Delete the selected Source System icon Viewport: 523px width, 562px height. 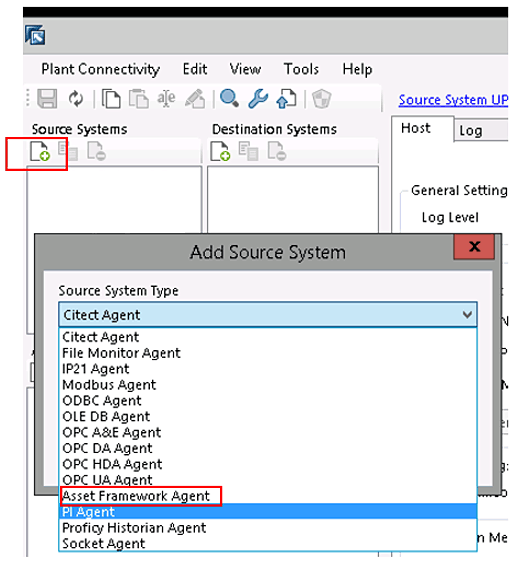(x=96, y=151)
